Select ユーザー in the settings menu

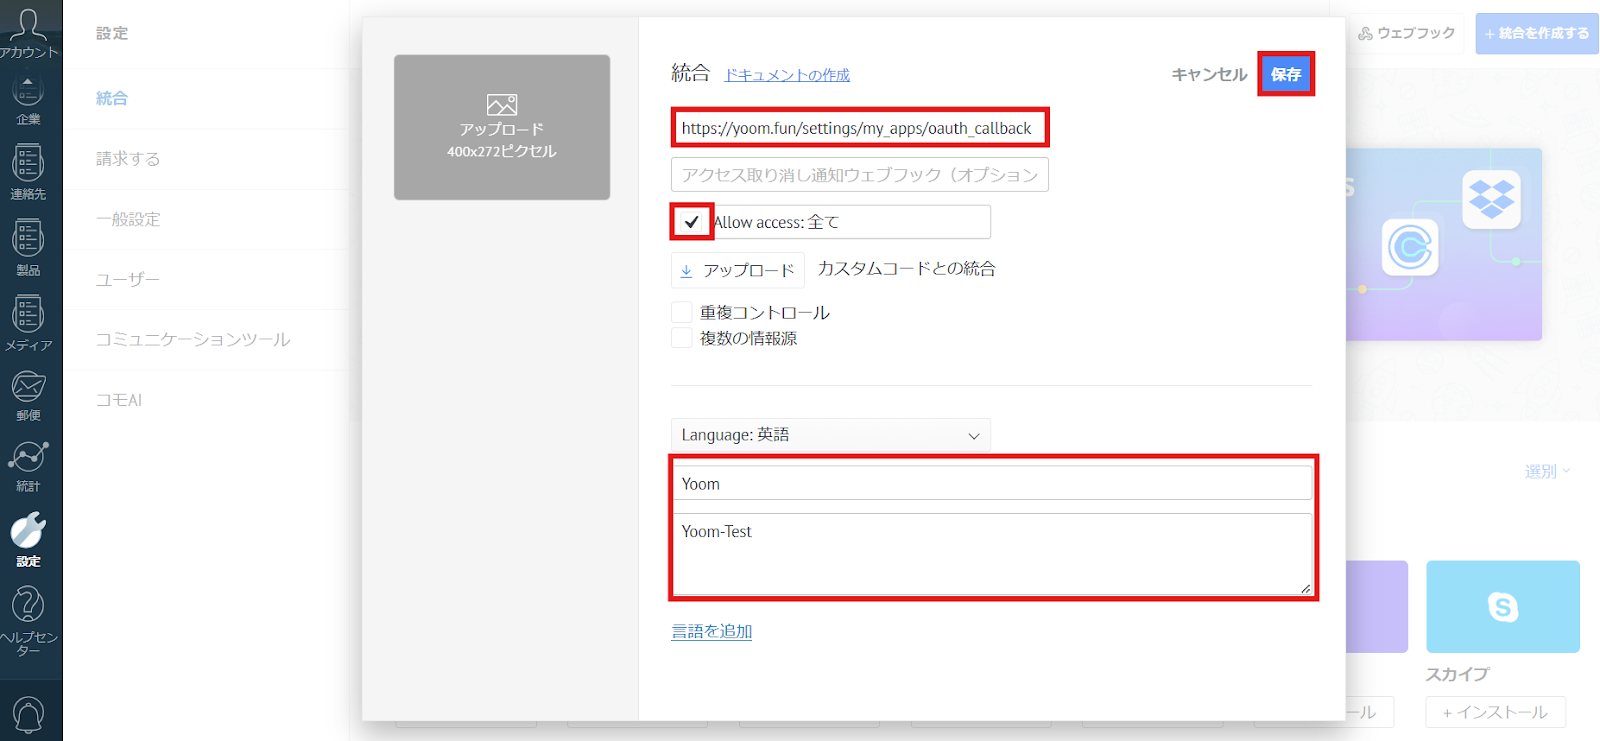pos(128,279)
